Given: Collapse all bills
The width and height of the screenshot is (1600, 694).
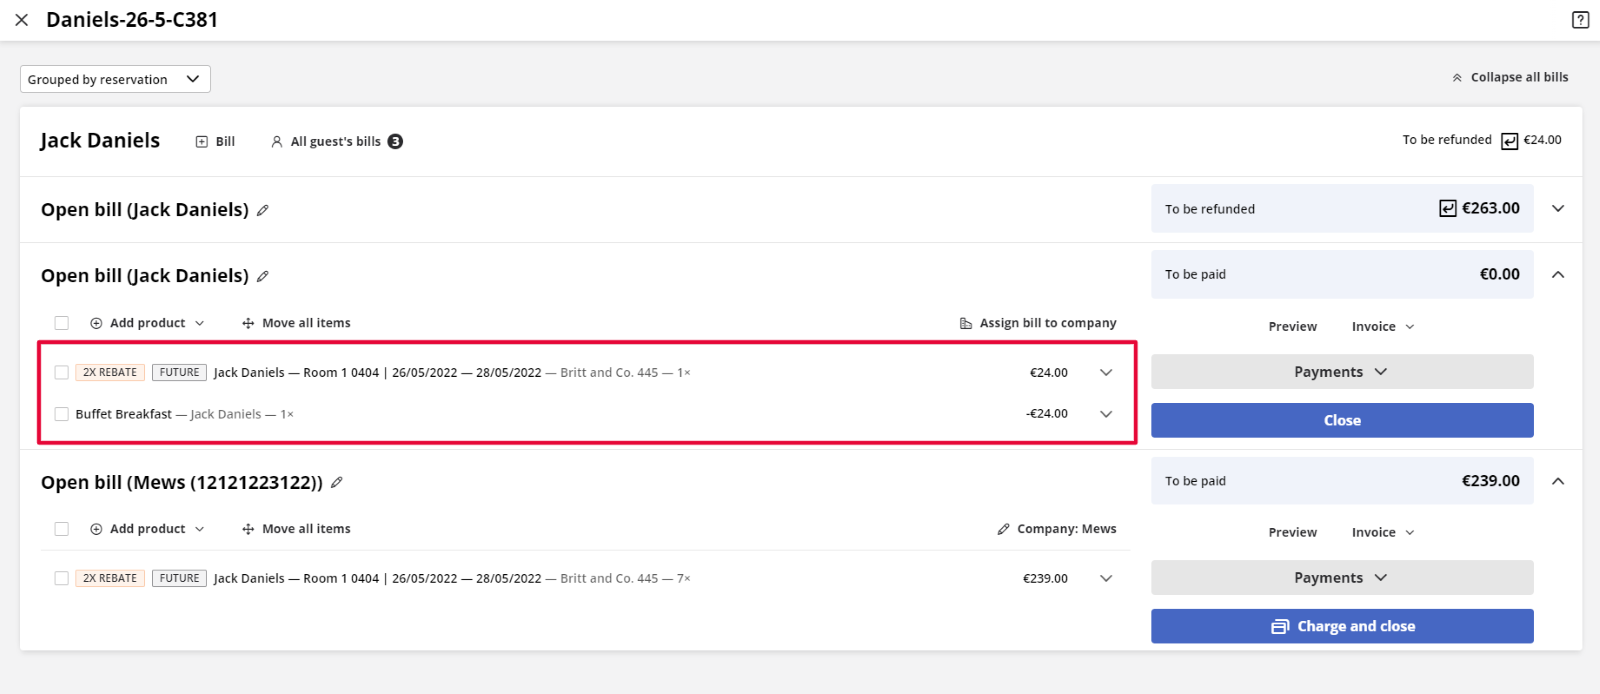Looking at the screenshot, I should [1510, 77].
